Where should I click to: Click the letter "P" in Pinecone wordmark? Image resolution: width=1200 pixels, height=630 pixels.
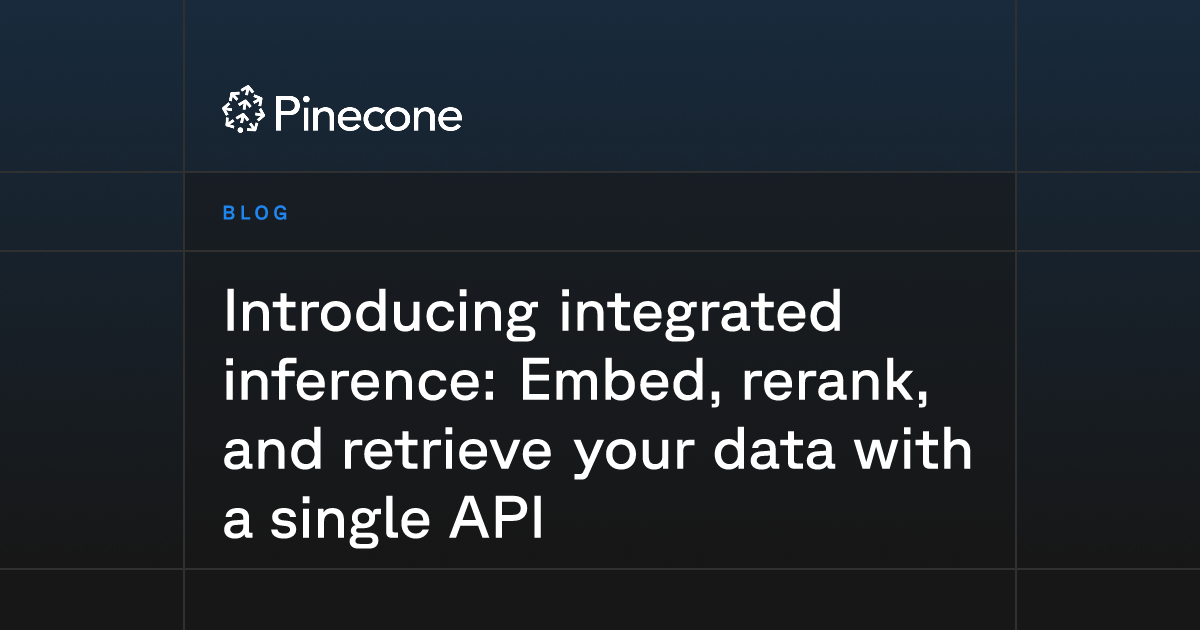[x=285, y=115]
